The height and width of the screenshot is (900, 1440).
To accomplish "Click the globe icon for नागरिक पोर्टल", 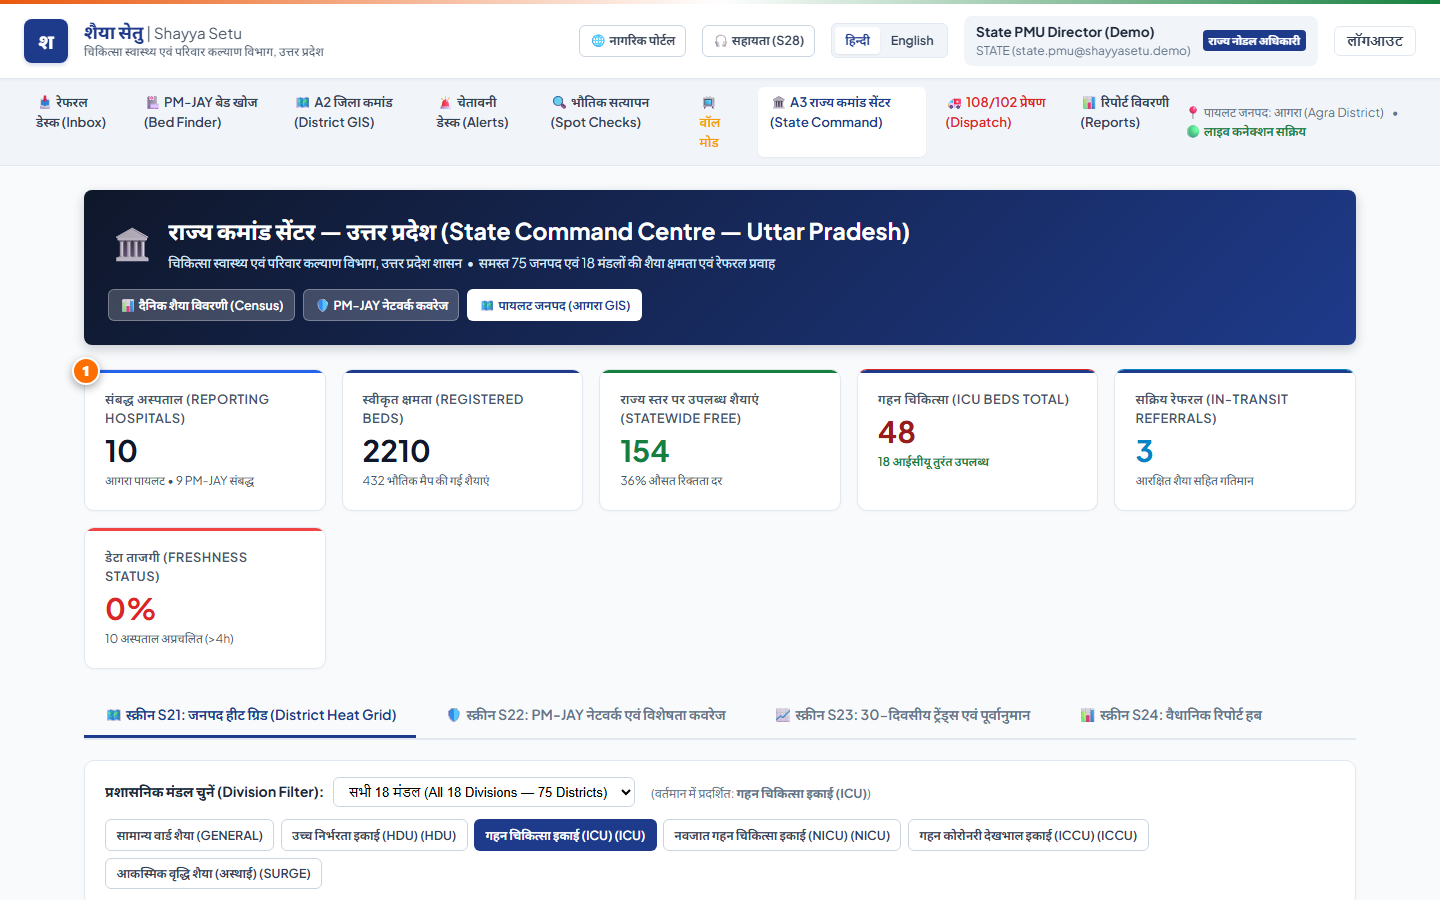I will 598,41.
